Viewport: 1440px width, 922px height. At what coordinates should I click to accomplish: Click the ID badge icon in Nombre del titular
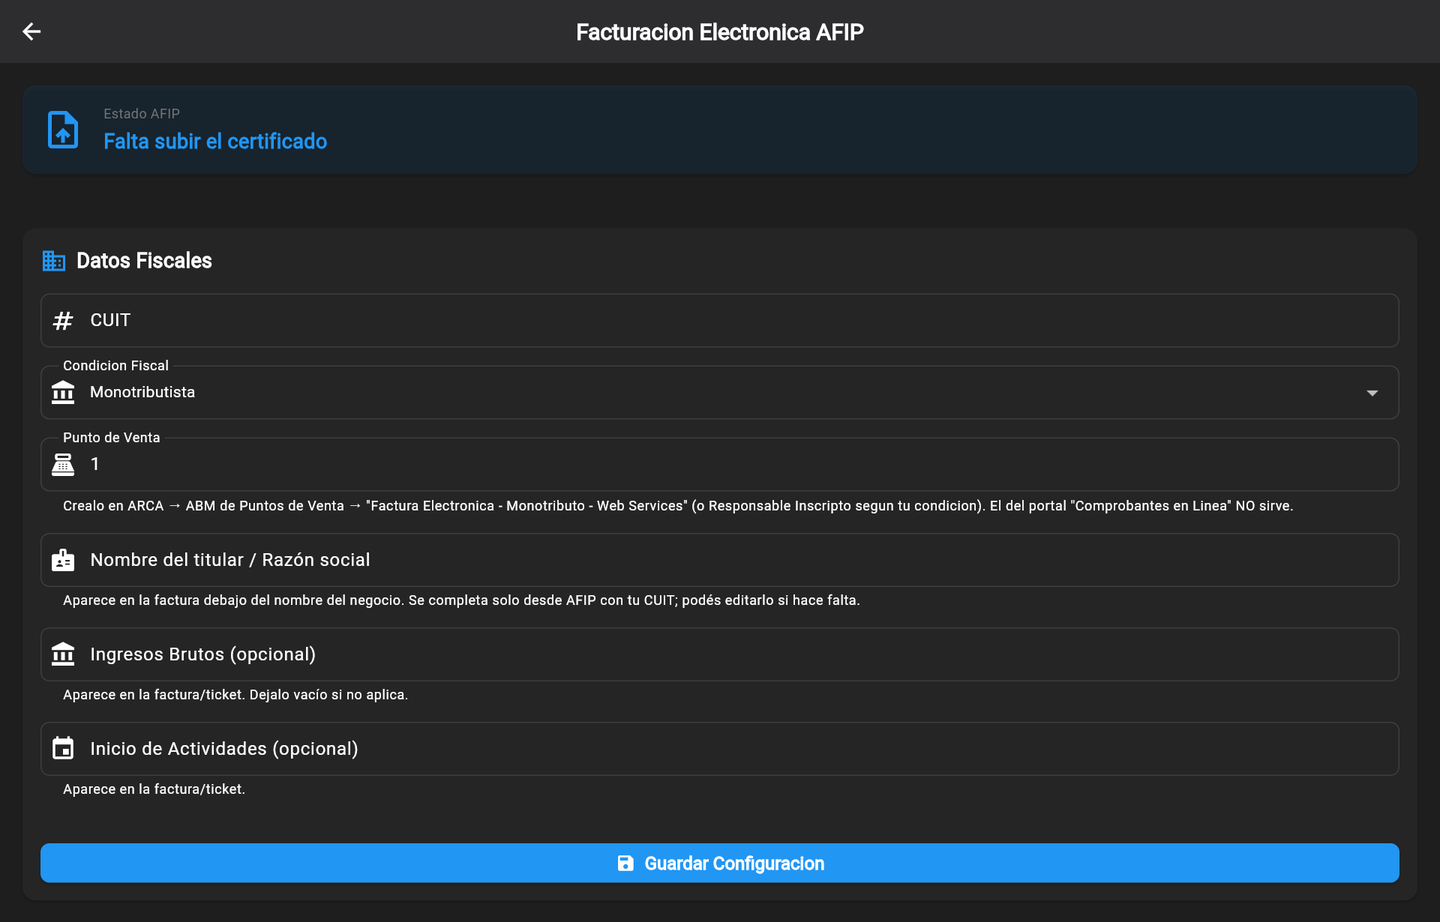63,560
